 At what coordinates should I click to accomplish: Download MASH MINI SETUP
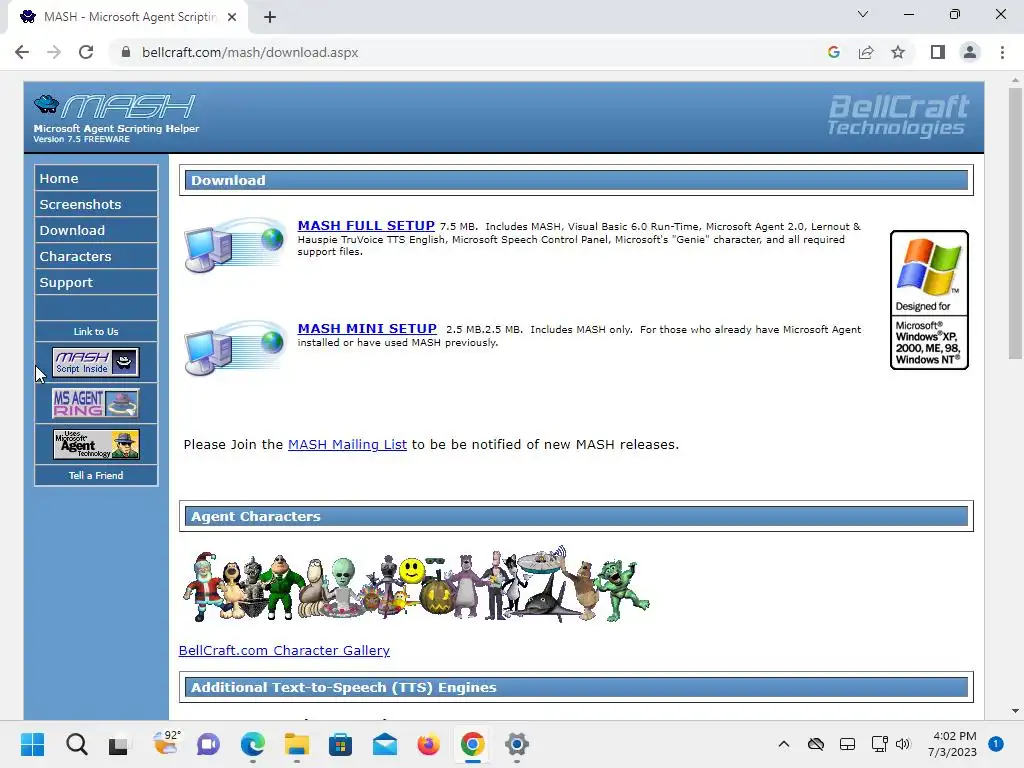pyautogui.click(x=367, y=328)
